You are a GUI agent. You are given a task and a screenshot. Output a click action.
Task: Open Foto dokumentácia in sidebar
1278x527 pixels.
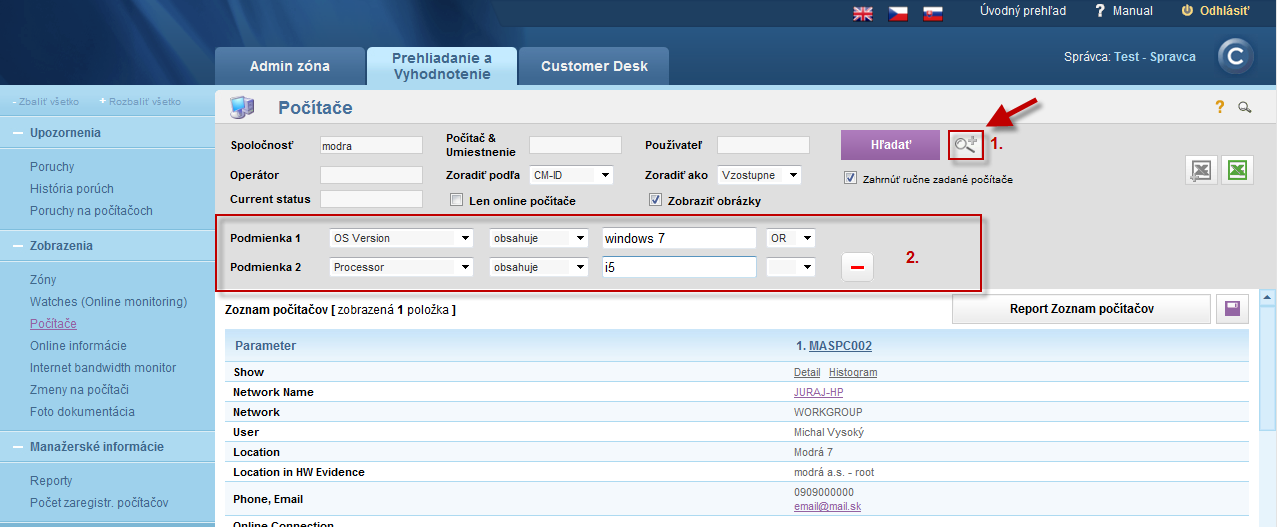(82, 412)
